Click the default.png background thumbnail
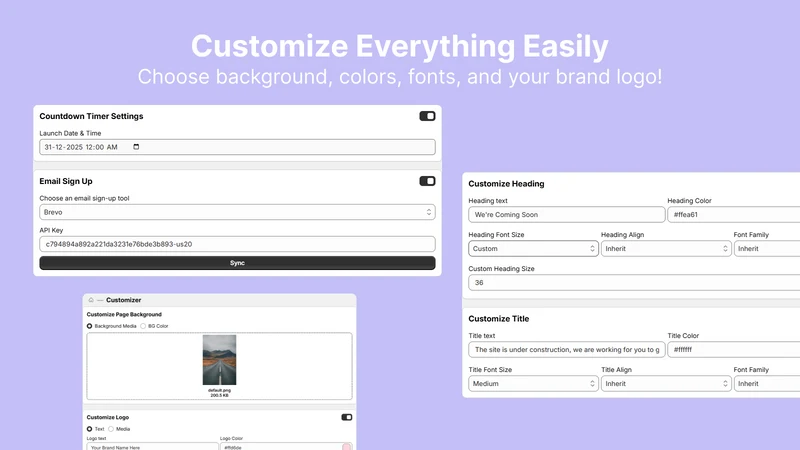Screen dimensions: 800x450 click(x=219, y=360)
